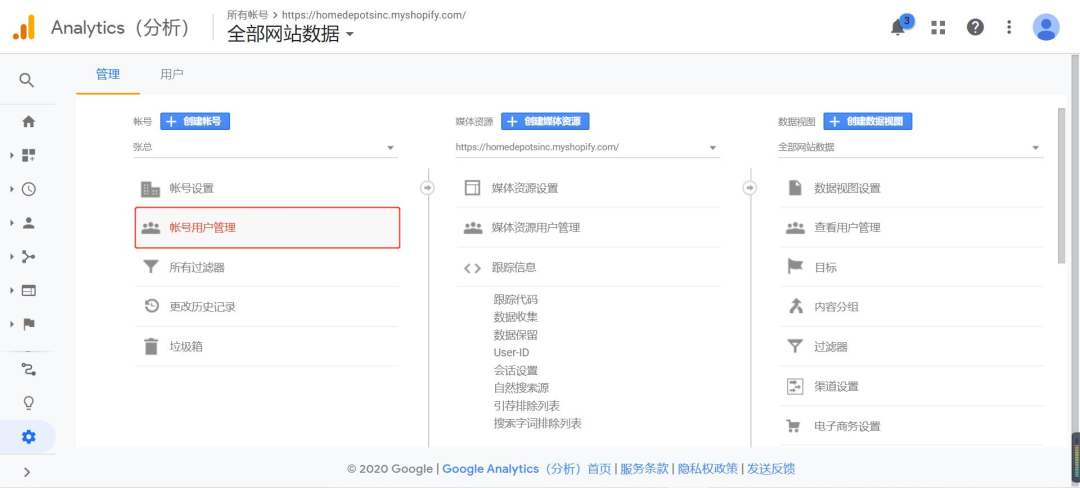Open Realtime clock icon in sidebar

click(28, 189)
